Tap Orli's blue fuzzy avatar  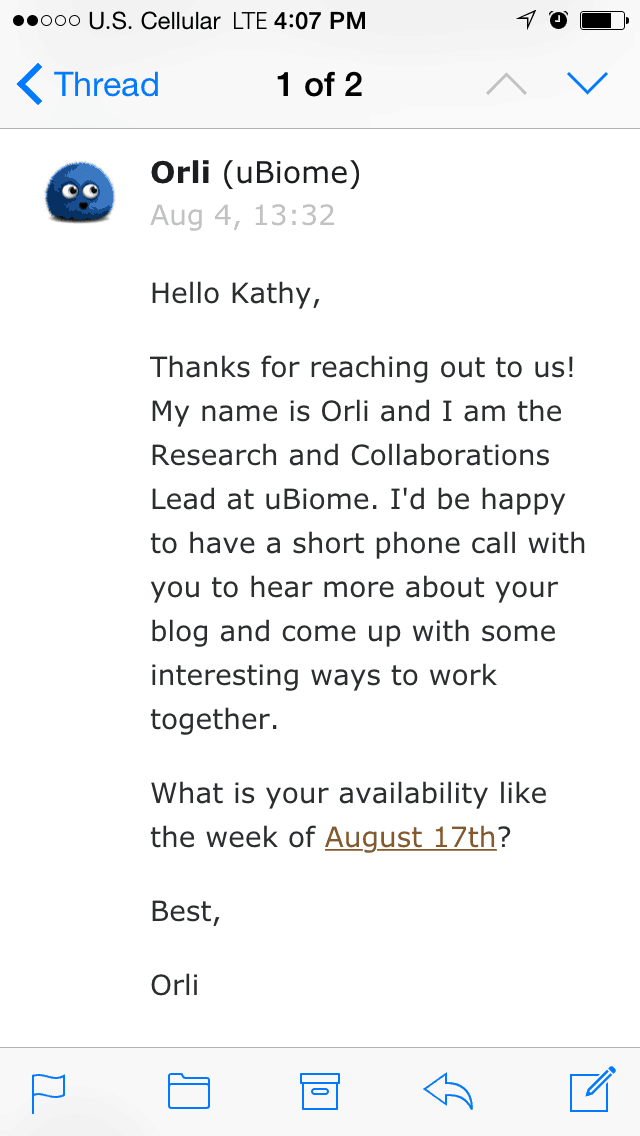[80, 191]
